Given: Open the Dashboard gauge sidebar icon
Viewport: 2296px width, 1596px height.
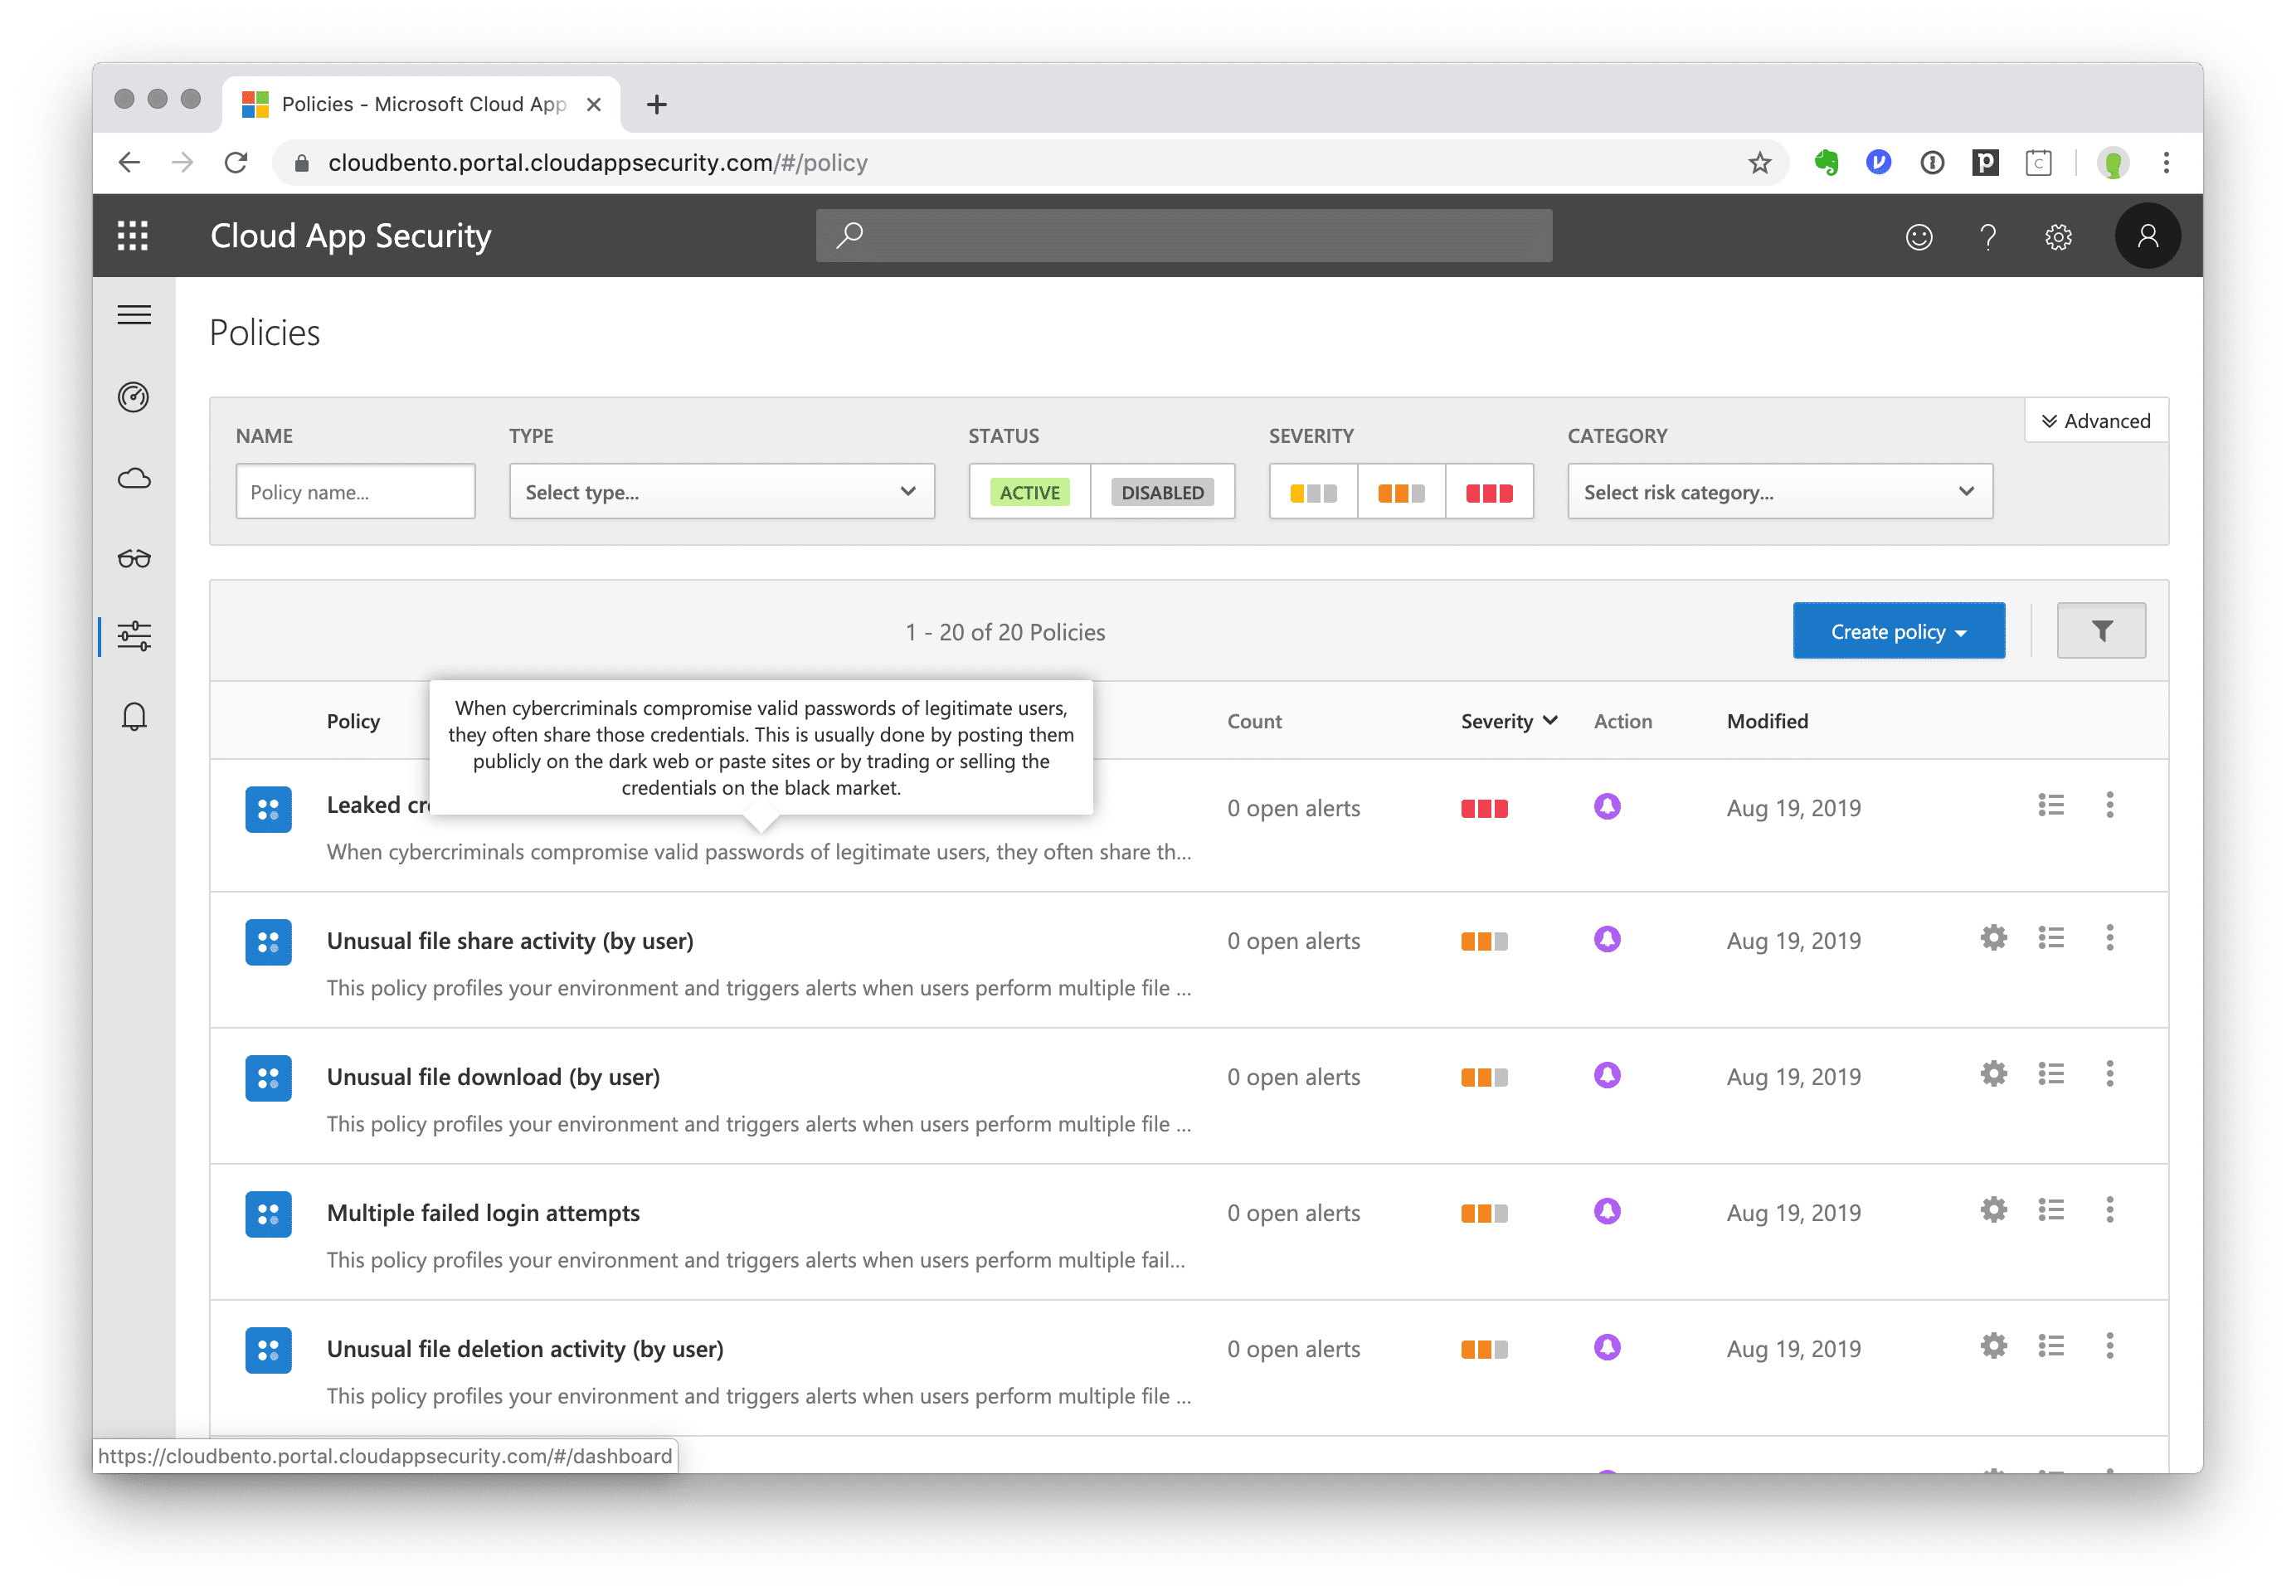Looking at the screenshot, I should tap(134, 397).
